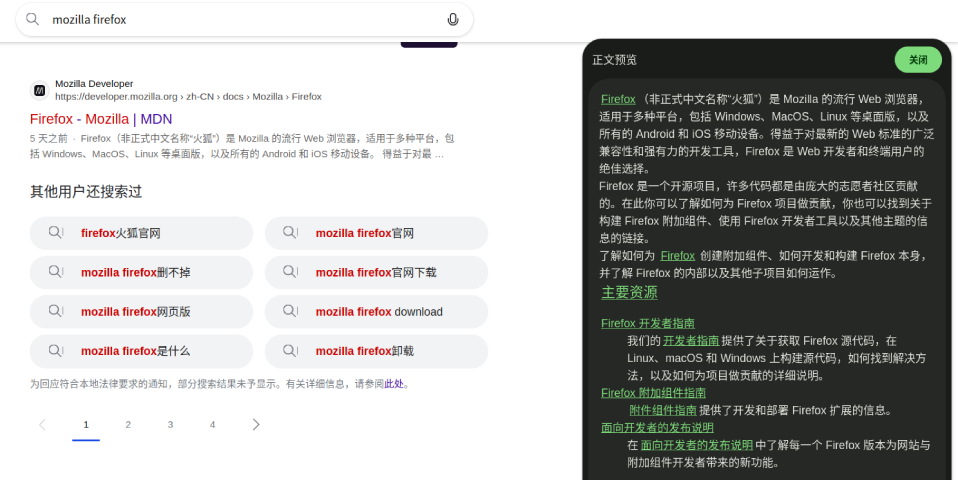The image size is (958, 480).
Task: Select suggestion 'firefox火狐官网'
Action: point(120,233)
